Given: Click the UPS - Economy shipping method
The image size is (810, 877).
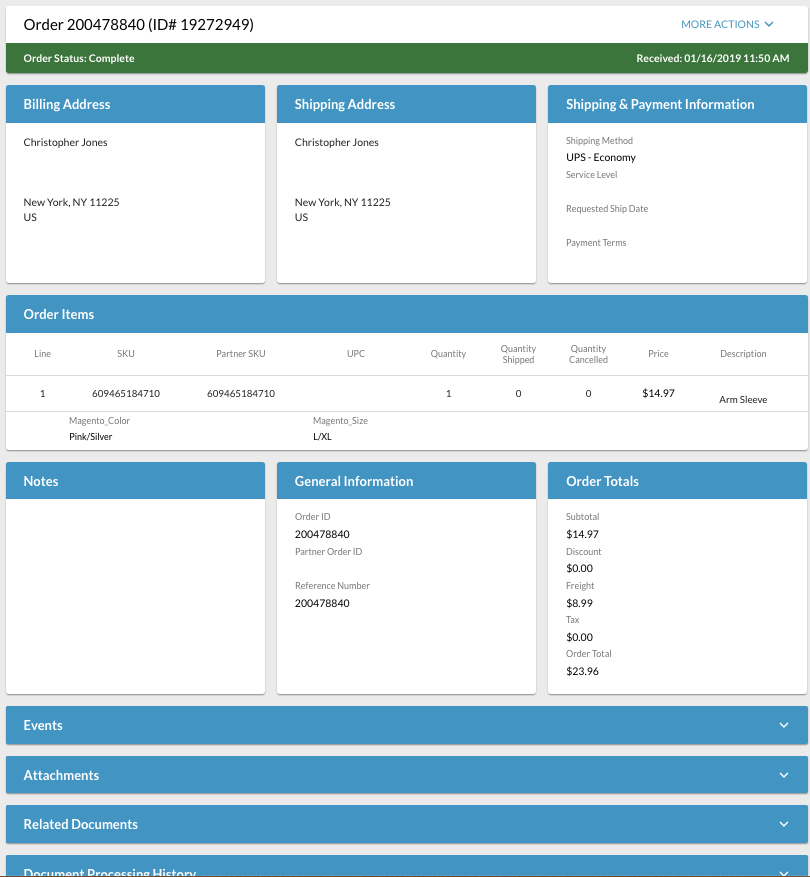Looking at the screenshot, I should pos(601,158).
